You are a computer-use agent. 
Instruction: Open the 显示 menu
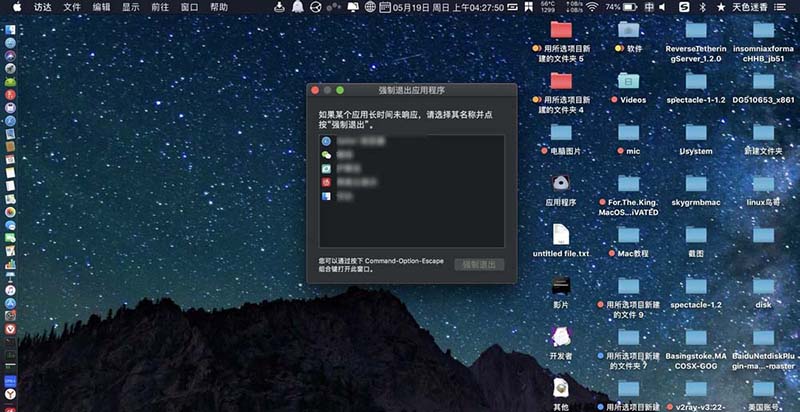pyautogui.click(x=131, y=7)
